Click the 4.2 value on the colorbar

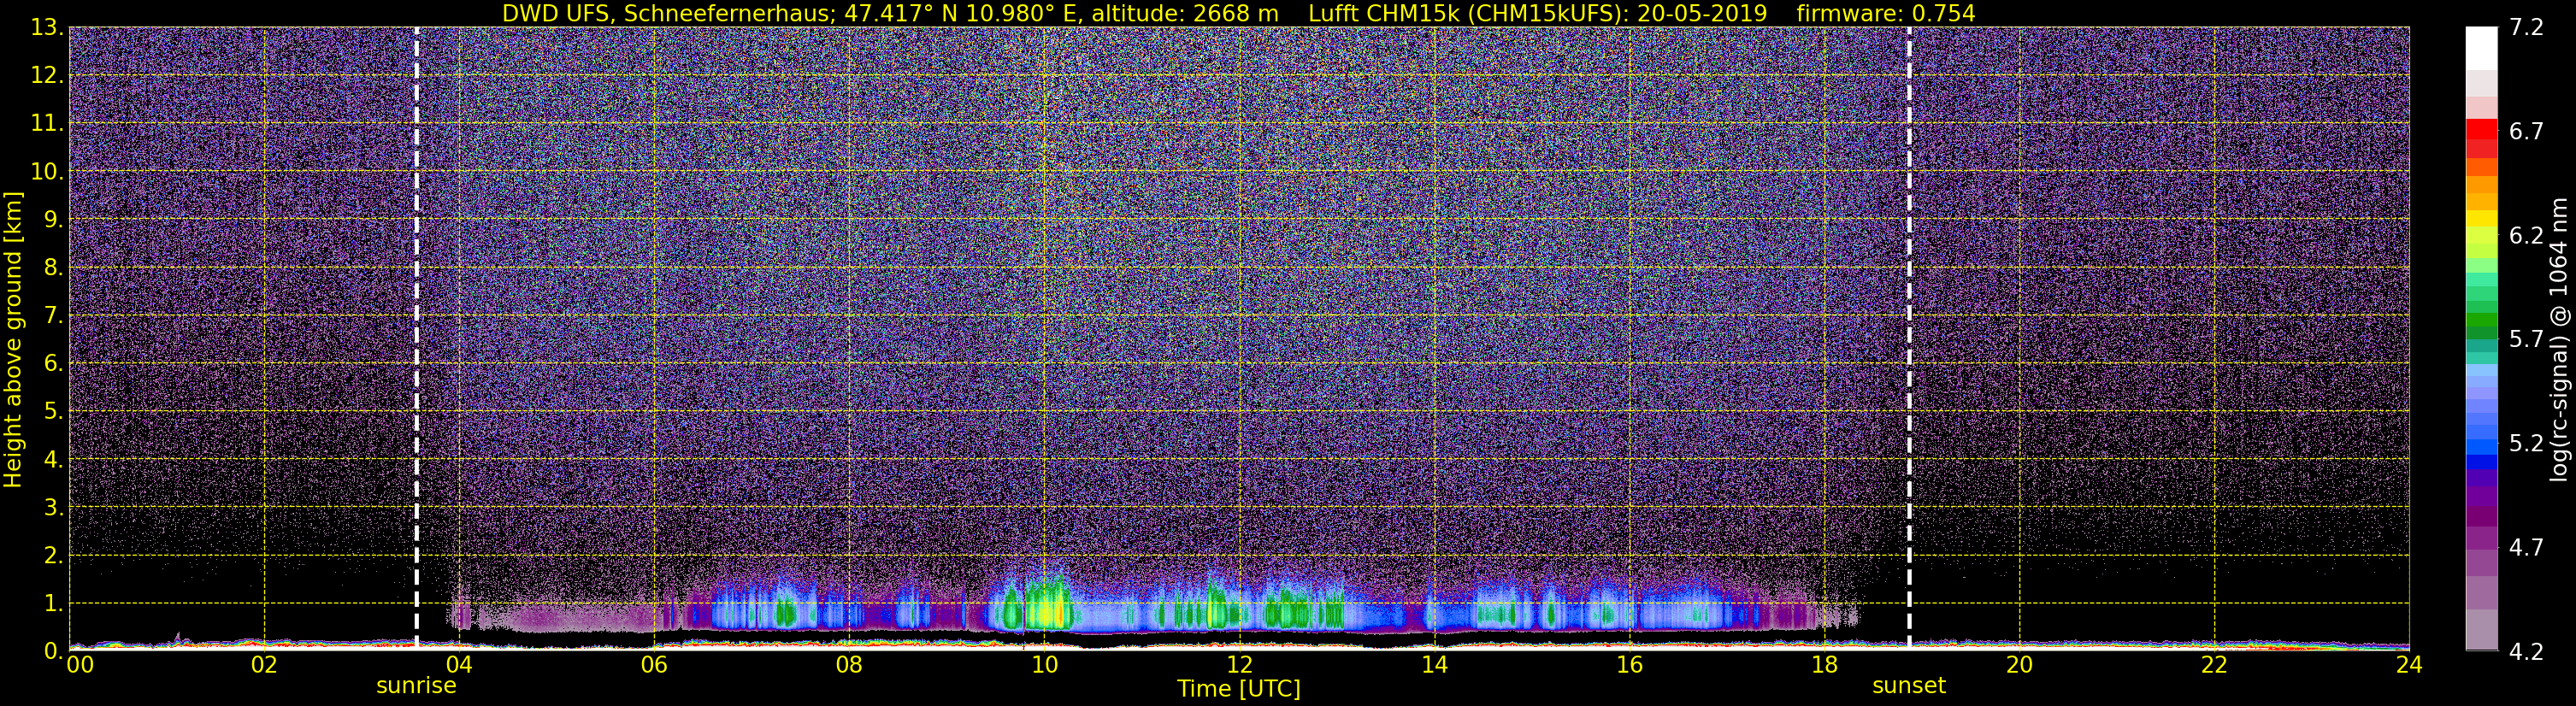(2526, 651)
